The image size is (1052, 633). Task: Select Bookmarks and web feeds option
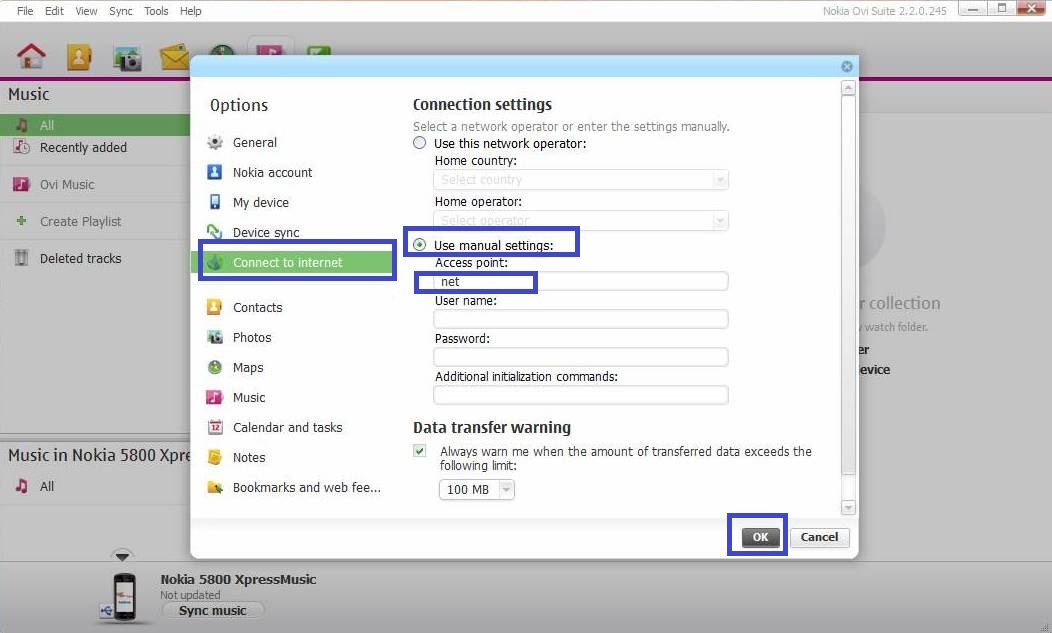pos(307,487)
